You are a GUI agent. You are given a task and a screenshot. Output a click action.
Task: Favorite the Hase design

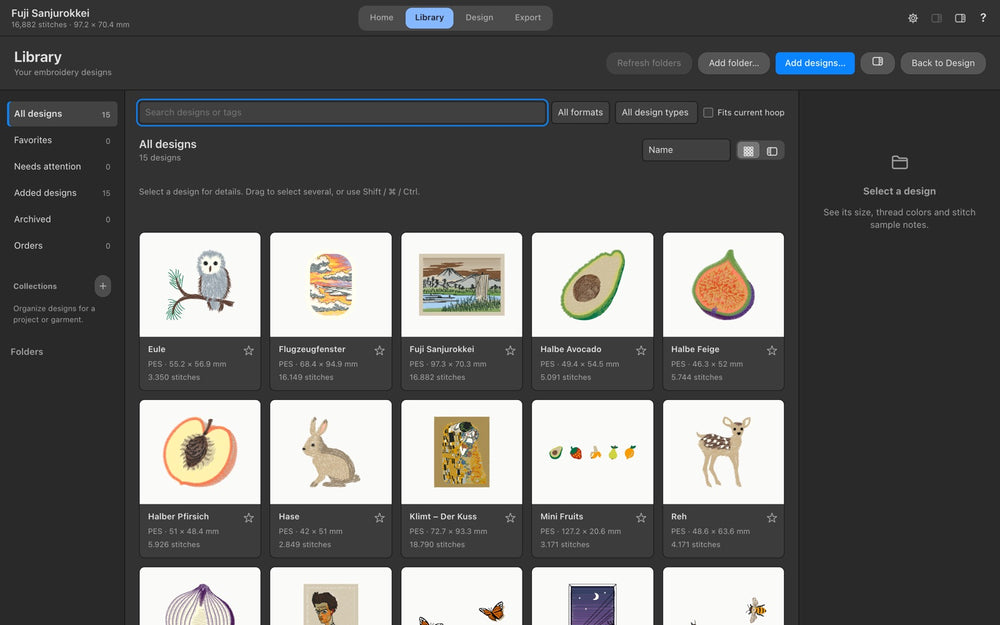pyautogui.click(x=379, y=518)
